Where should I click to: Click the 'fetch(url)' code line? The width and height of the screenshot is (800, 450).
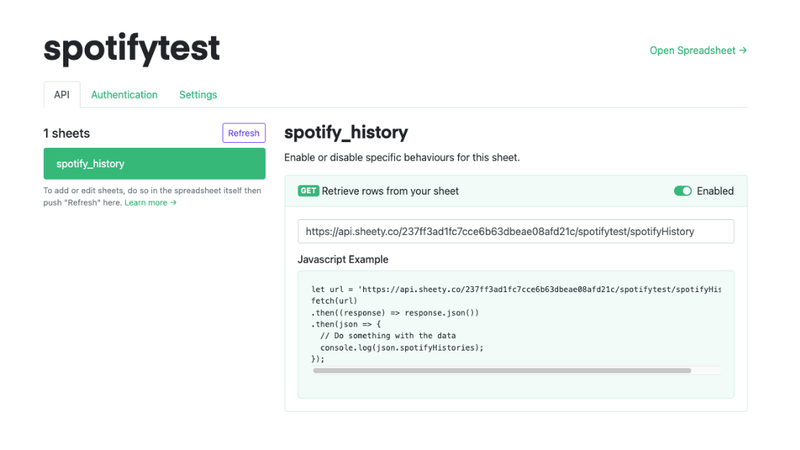click(x=334, y=301)
